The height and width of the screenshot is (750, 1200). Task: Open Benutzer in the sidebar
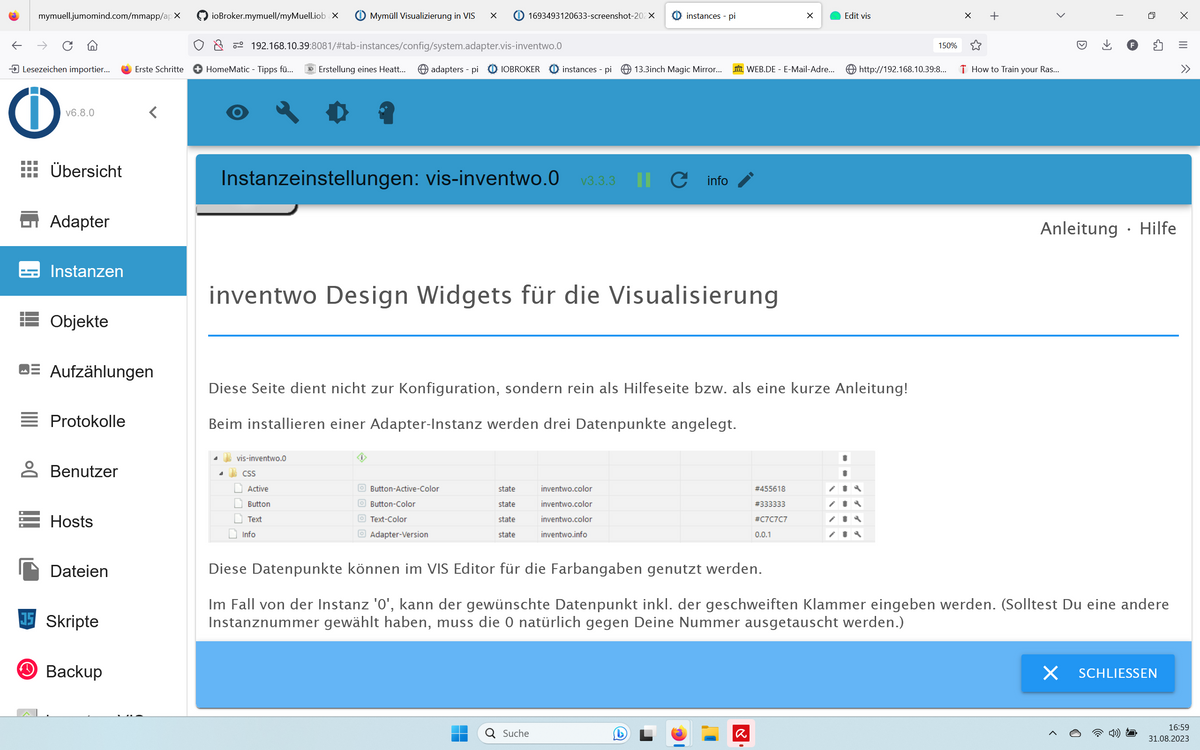click(93, 471)
